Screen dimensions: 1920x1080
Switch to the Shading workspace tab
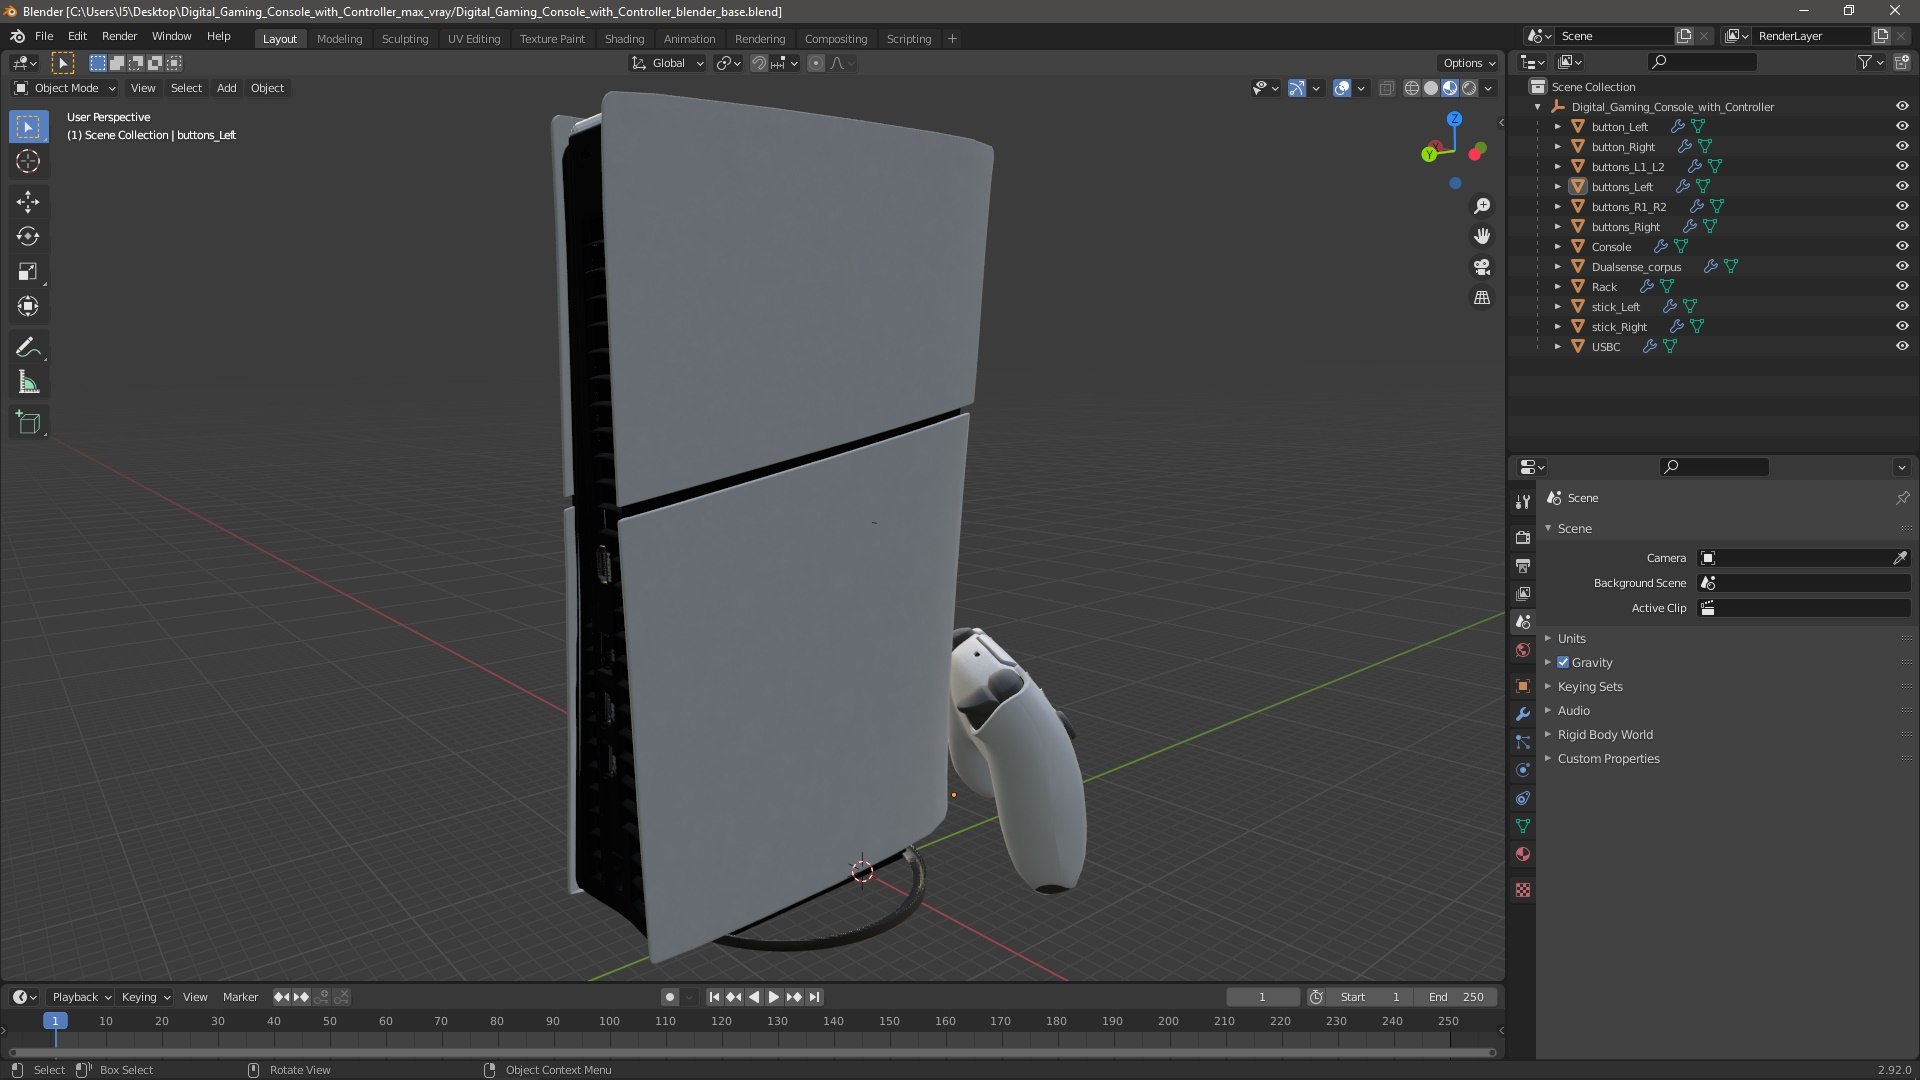tap(624, 39)
